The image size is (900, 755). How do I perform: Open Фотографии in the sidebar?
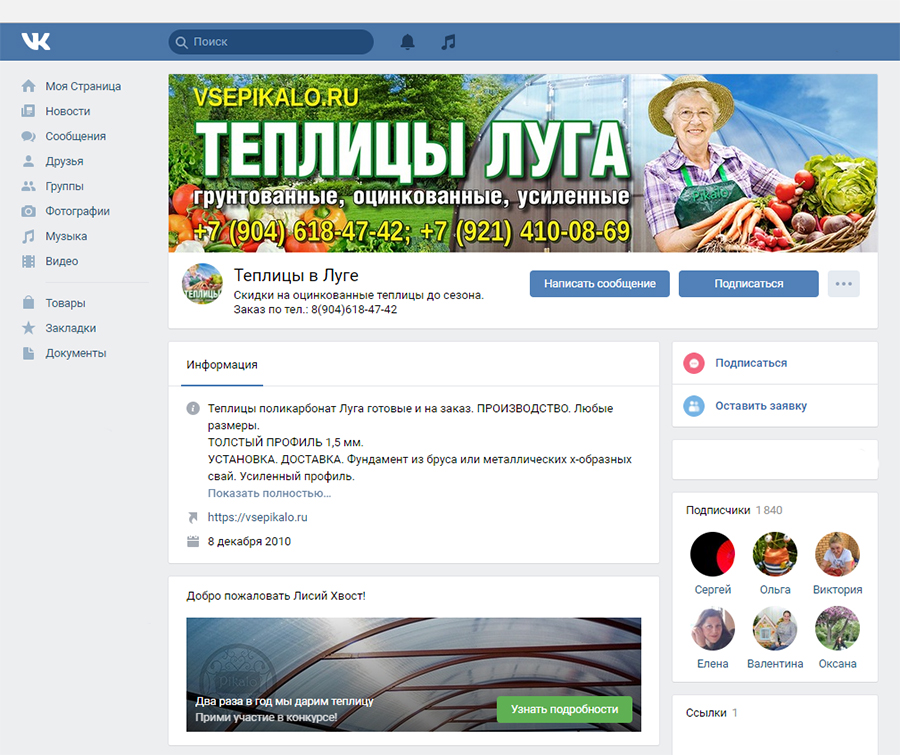pos(77,211)
